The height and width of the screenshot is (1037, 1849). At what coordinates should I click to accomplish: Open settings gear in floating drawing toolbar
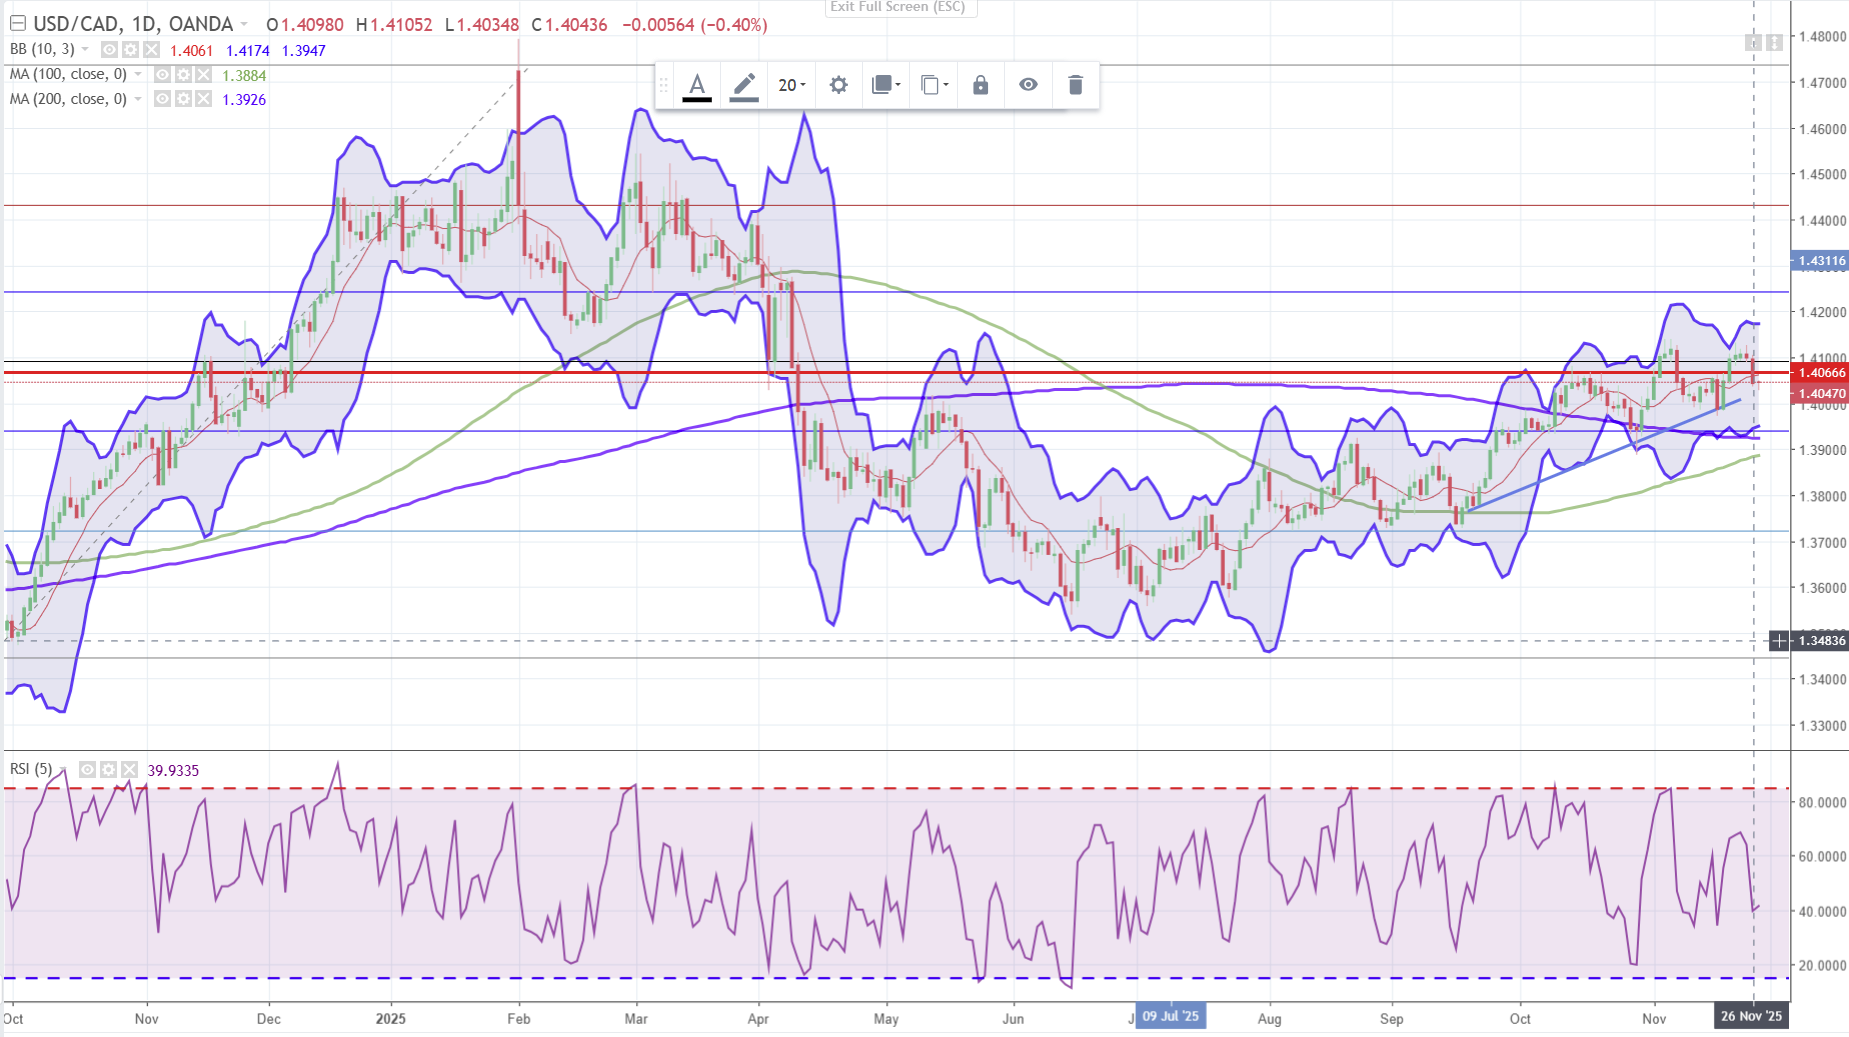point(838,85)
